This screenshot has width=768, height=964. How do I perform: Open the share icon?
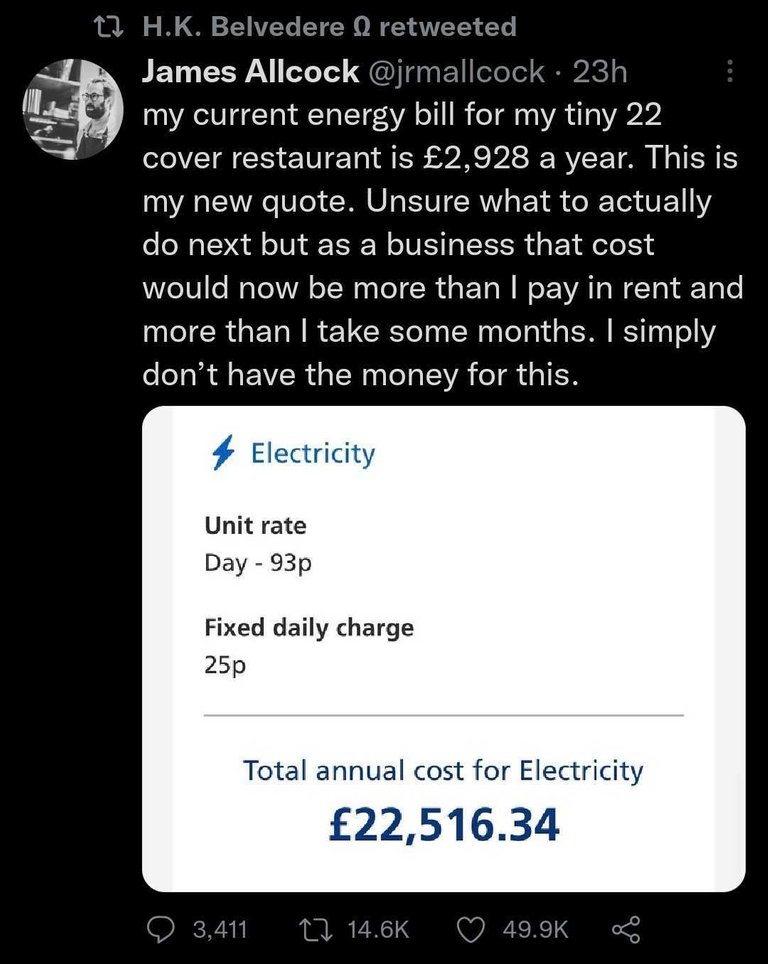[x=627, y=929]
